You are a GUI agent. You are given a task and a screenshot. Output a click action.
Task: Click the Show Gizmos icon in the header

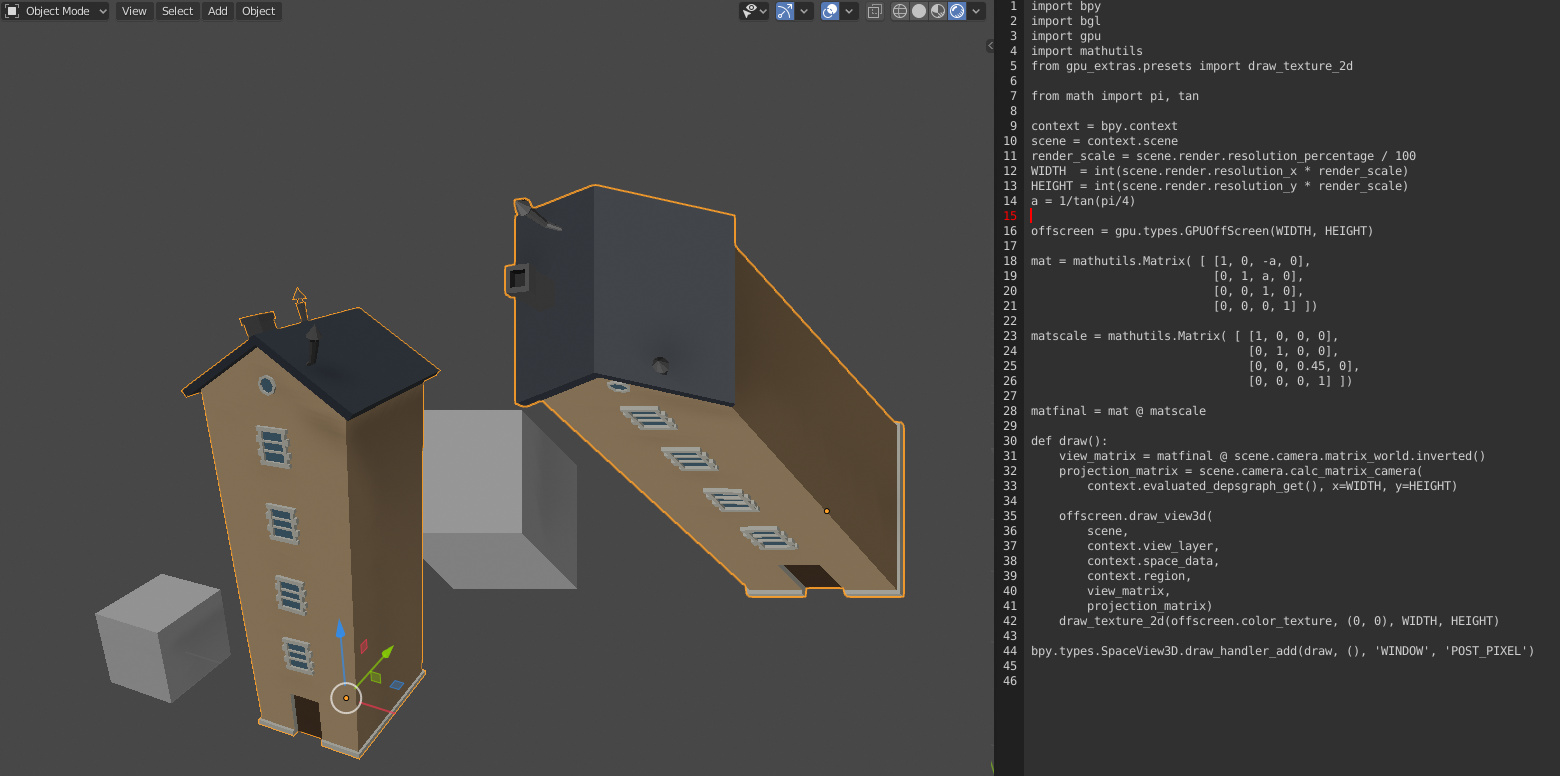[x=786, y=11]
